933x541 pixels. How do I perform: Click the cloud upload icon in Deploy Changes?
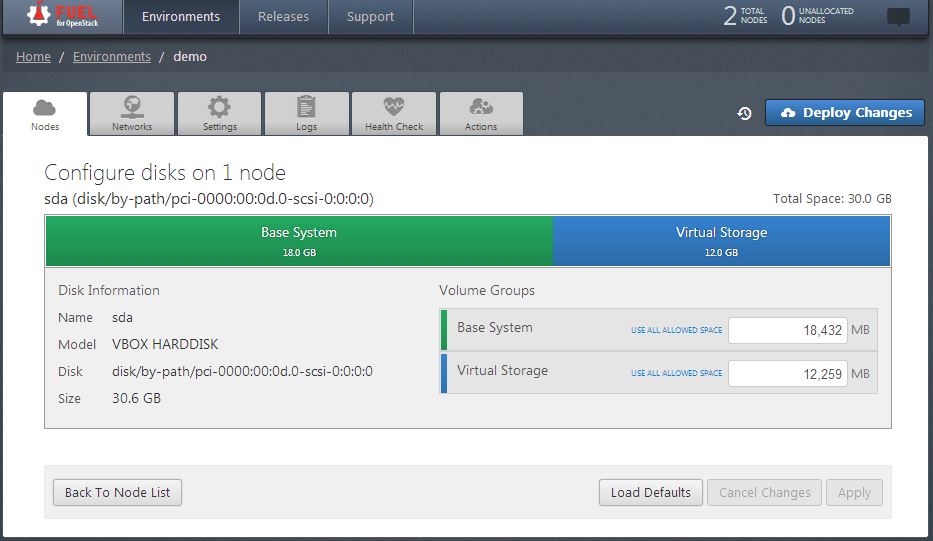point(788,112)
